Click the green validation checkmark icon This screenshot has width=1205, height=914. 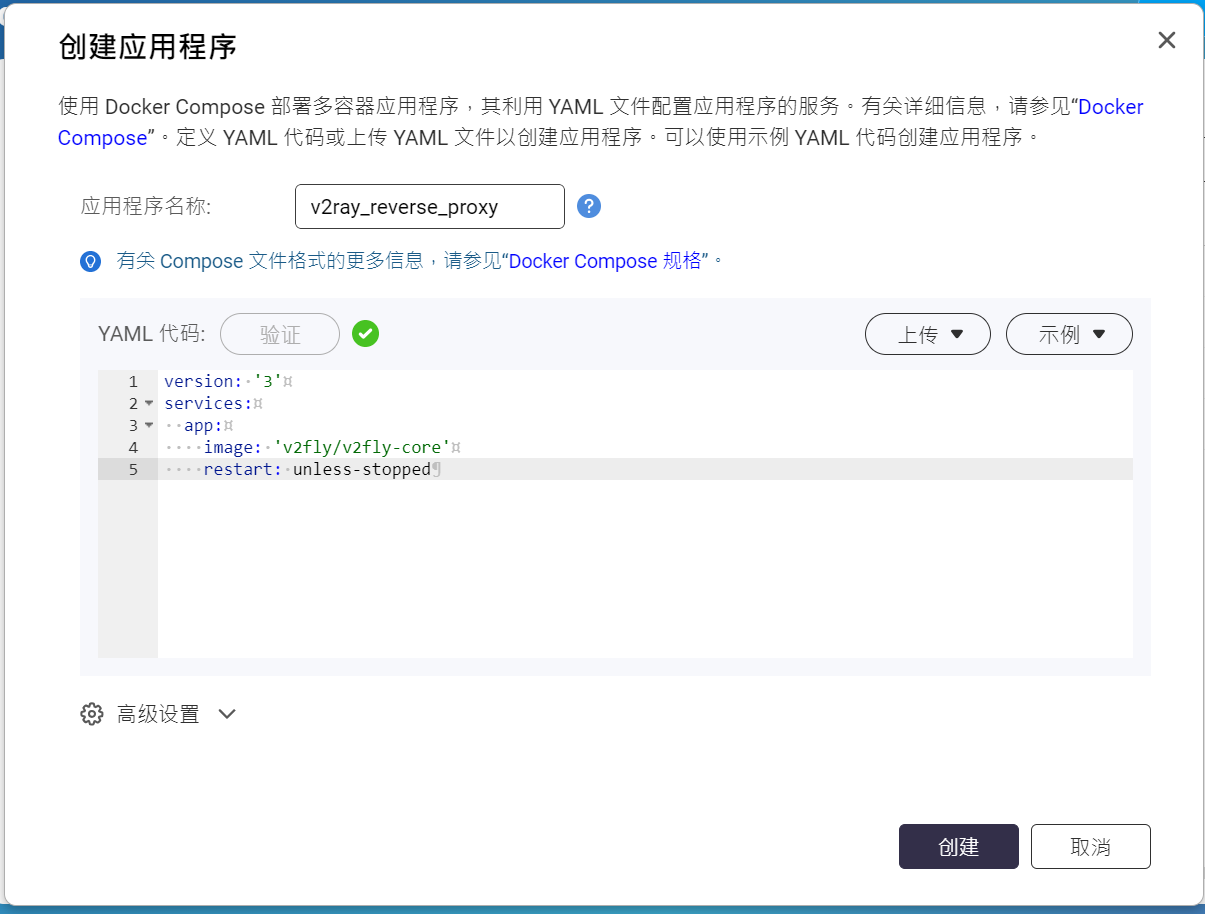point(365,334)
